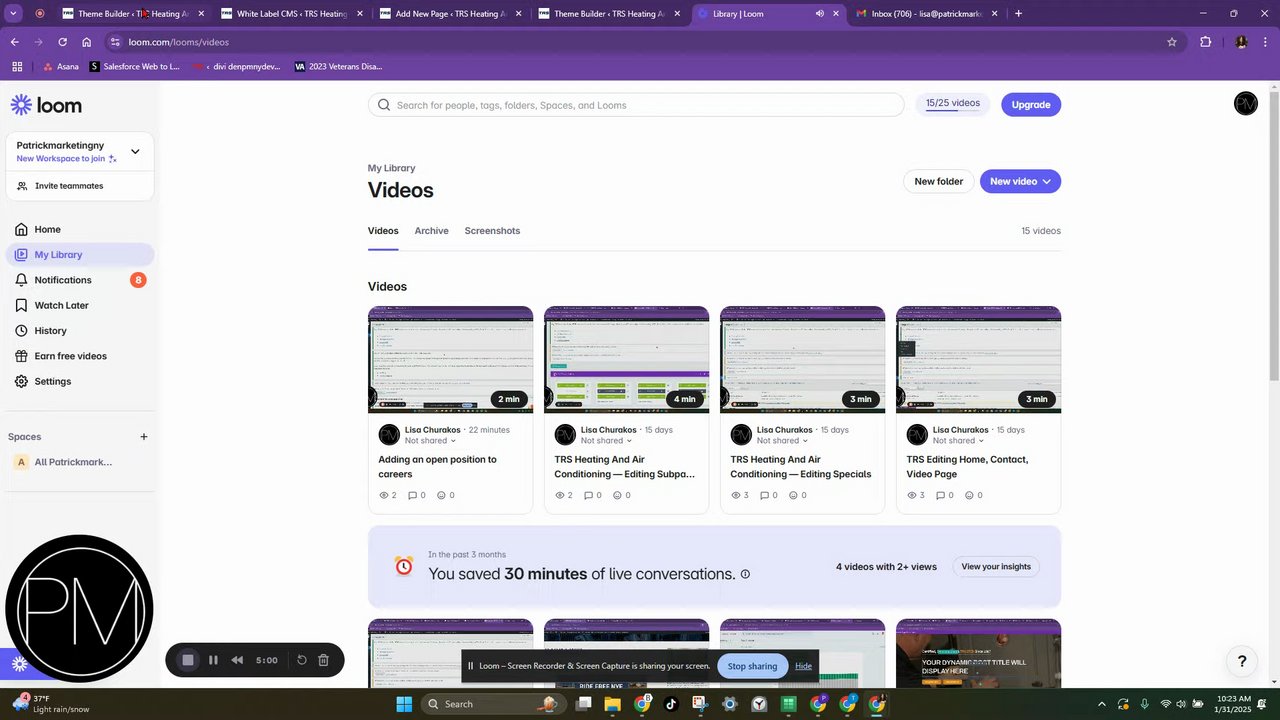The height and width of the screenshot is (720, 1280).
Task: Open Not shared dropdown for Editing Home, Contact video
Action: click(x=958, y=440)
